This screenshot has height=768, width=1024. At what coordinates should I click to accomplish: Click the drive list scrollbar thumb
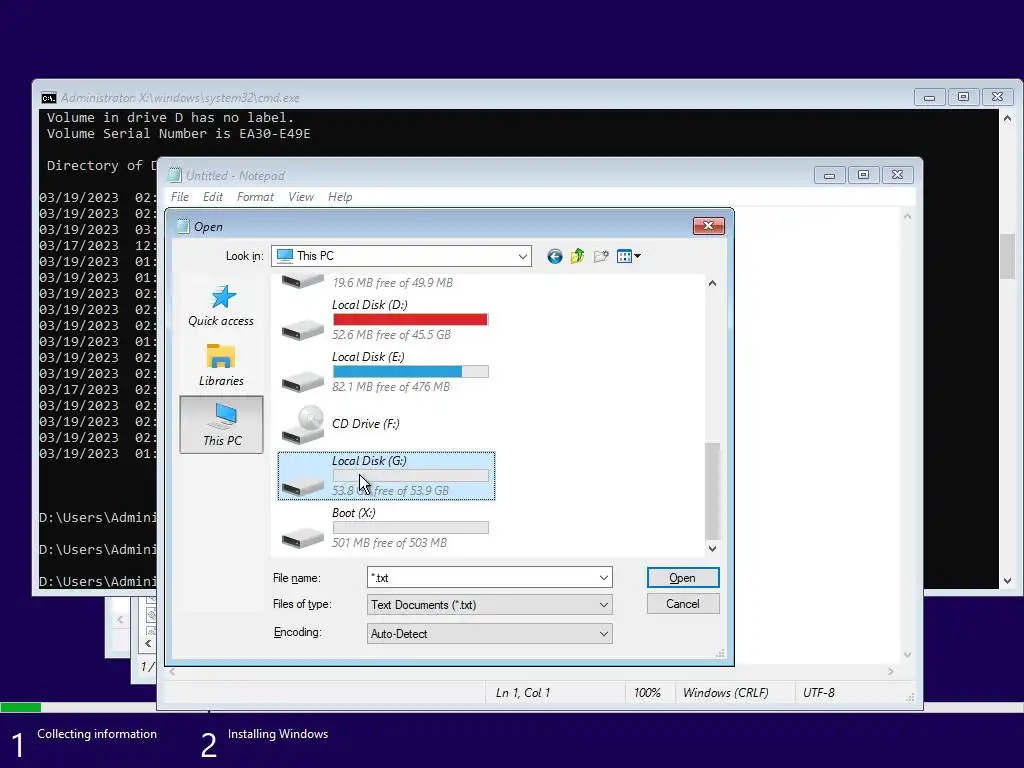point(712,490)
